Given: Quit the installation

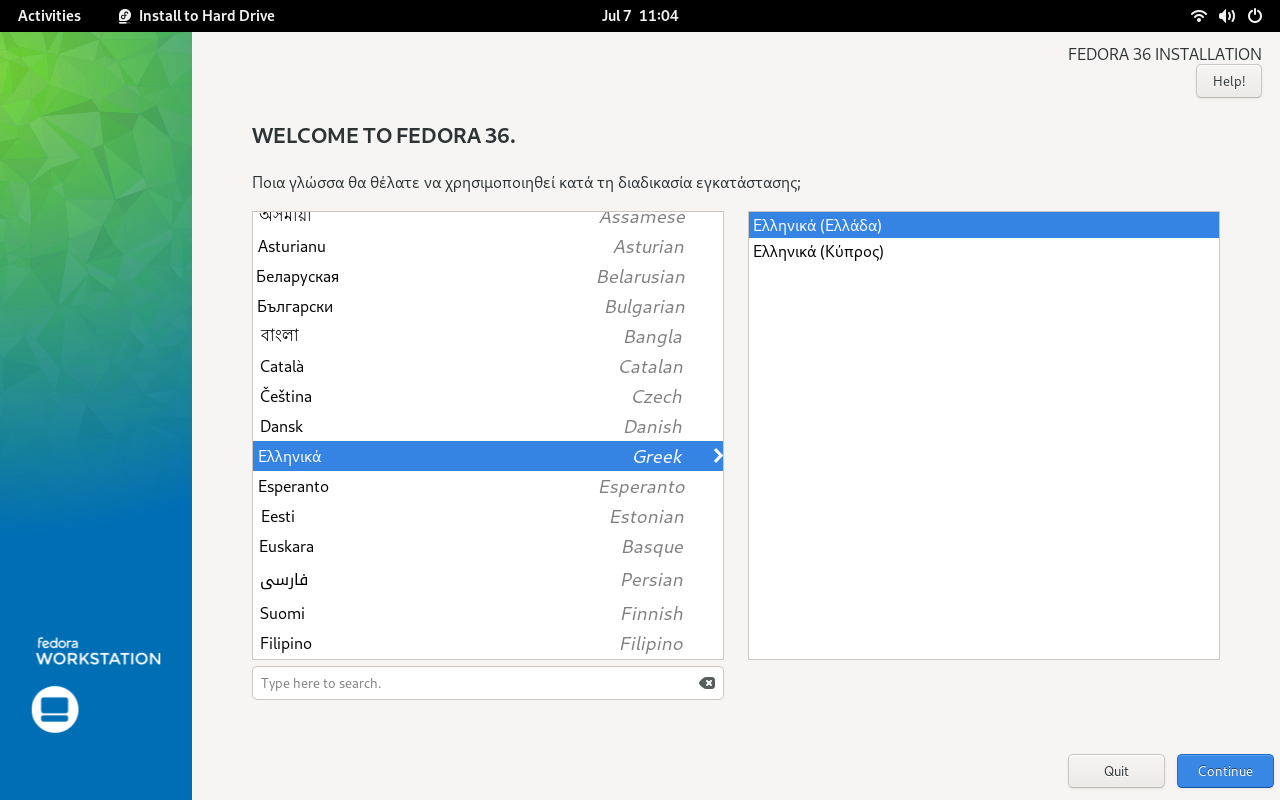Looking at the screenshot, I should pyautogui.click(x=1116, y=770).
